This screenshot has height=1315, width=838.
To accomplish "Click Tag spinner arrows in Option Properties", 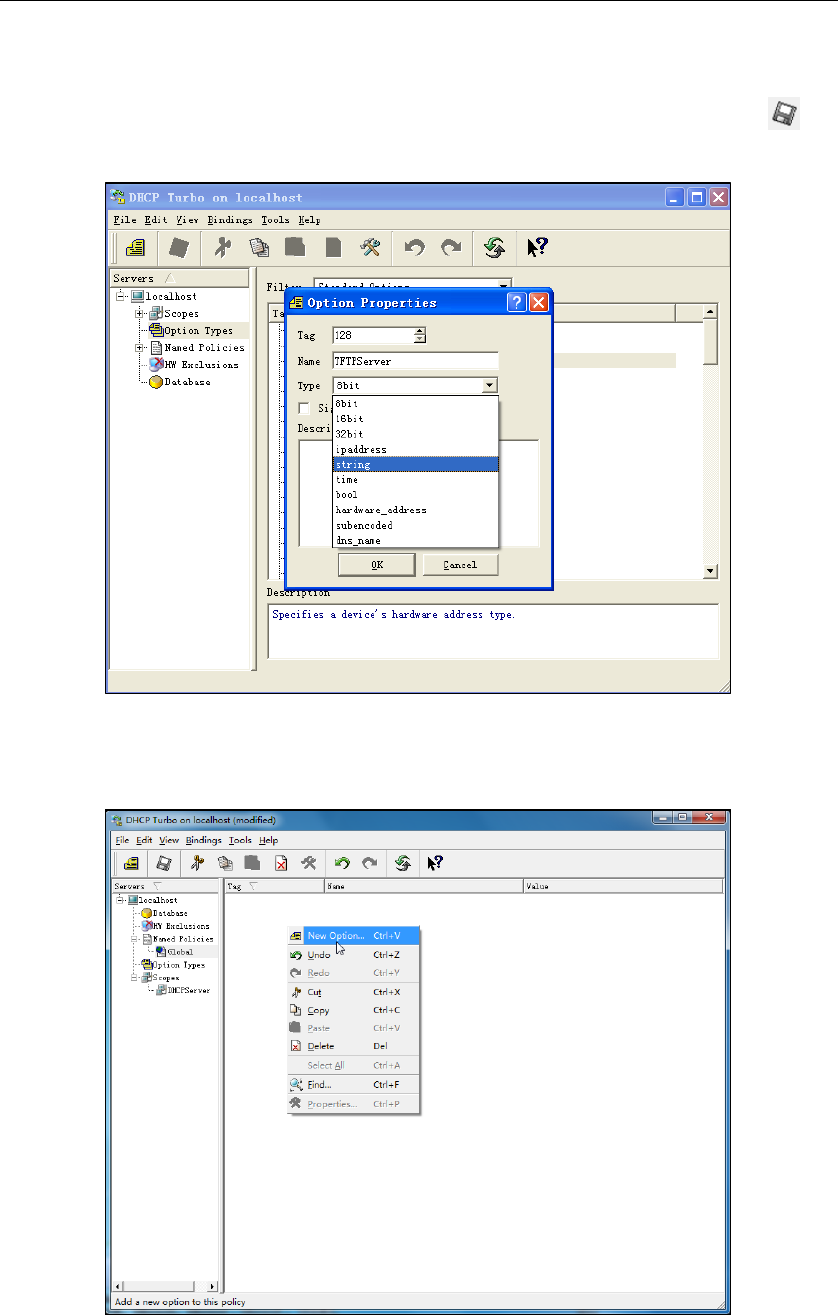I will coord(419,336).
